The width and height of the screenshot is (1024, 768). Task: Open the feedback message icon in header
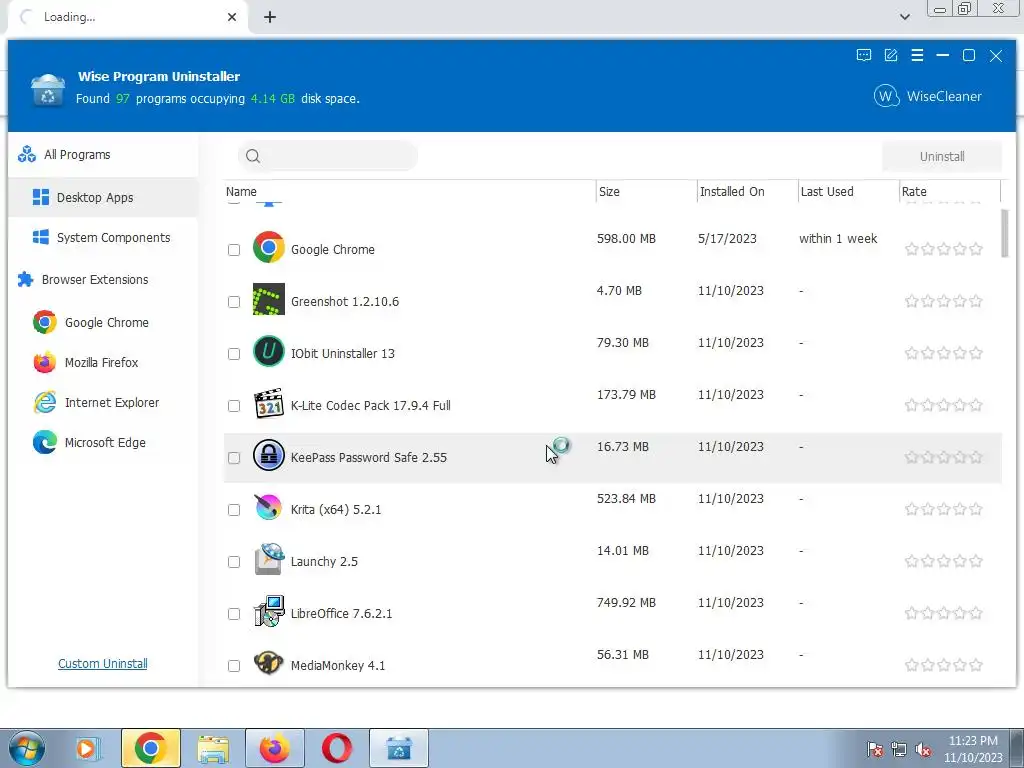coord(863,56)
